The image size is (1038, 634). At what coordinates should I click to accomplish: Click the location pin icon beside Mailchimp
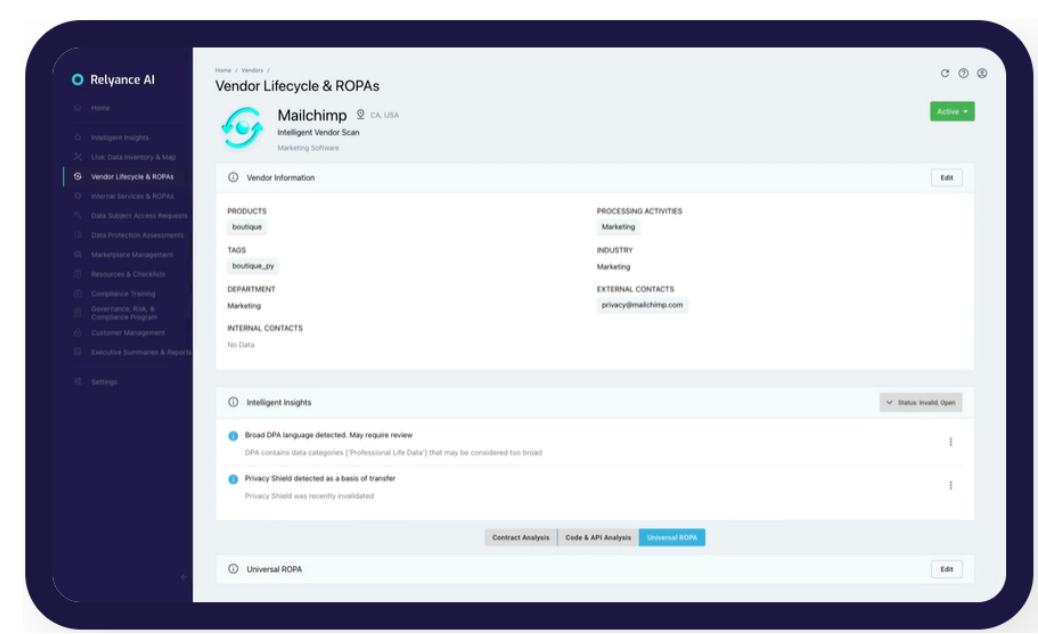pyautogui.click(x=360, y=115)
